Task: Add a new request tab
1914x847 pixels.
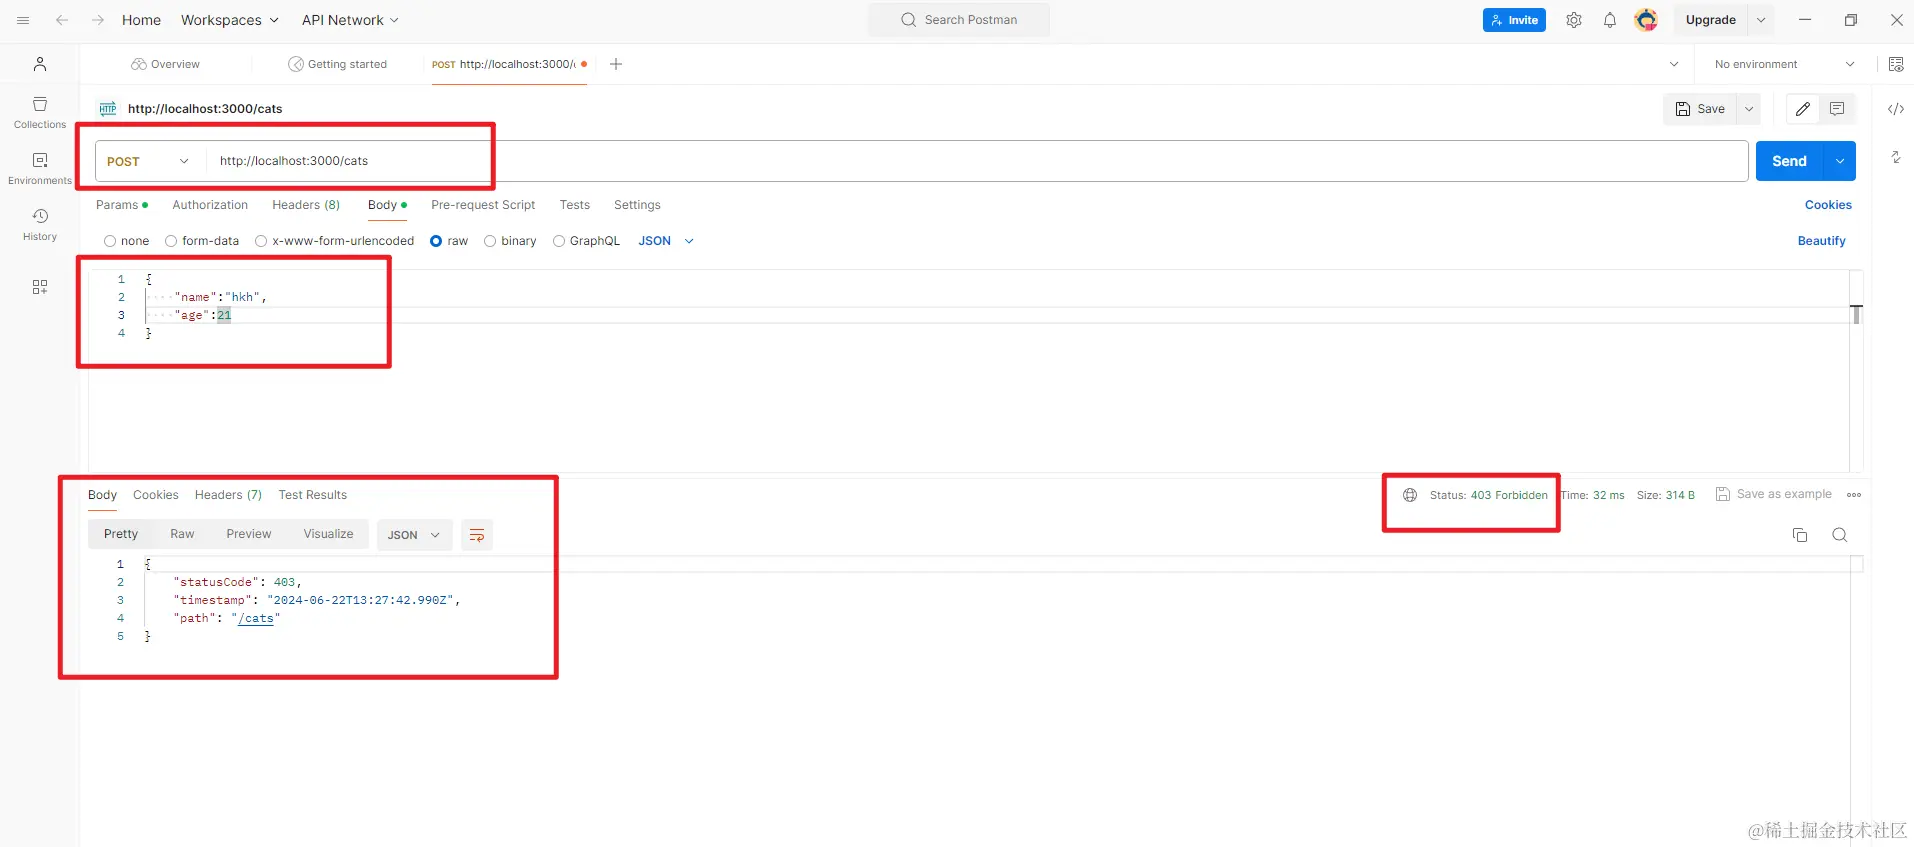Action: (616, 64)
